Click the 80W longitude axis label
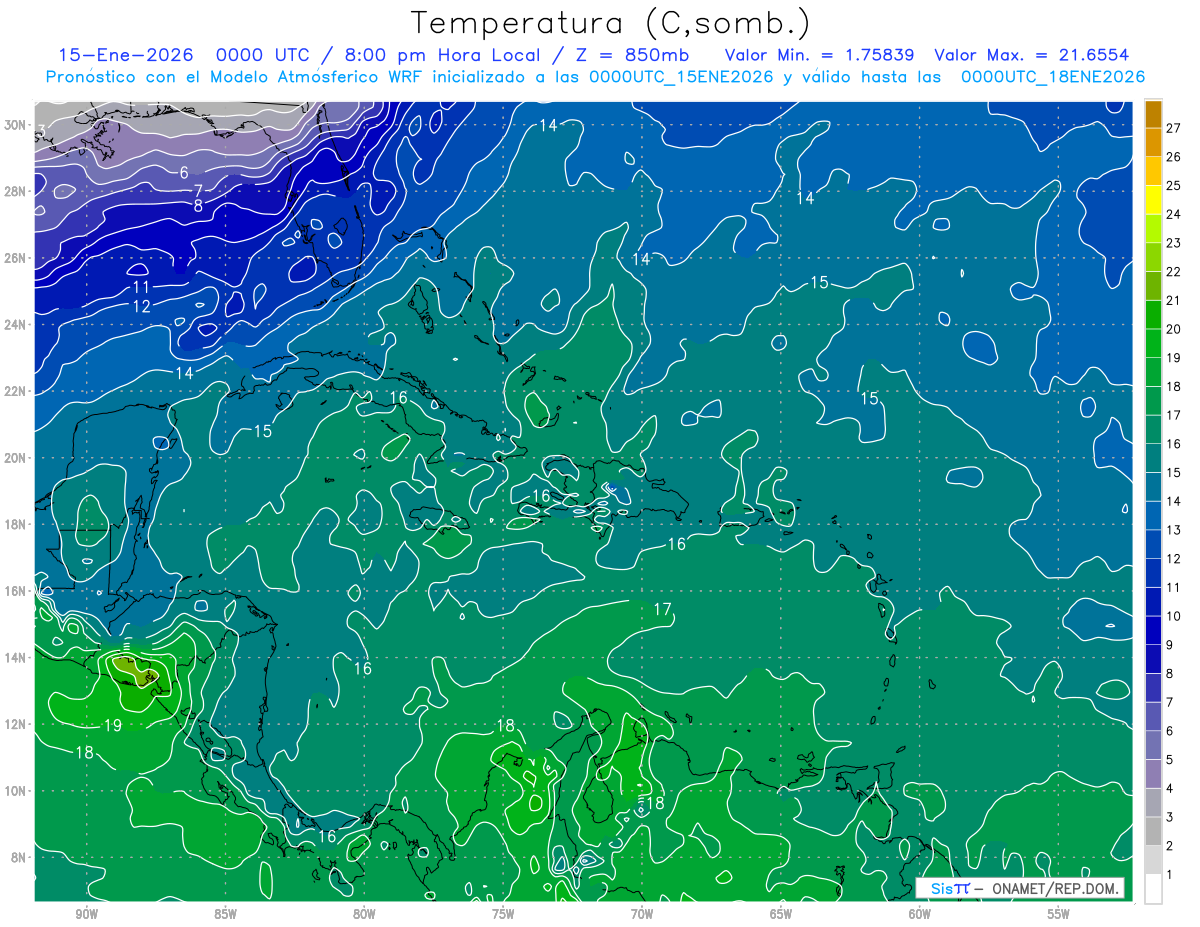The width and height of the screenshot is (1200, 927). (364, 914)
